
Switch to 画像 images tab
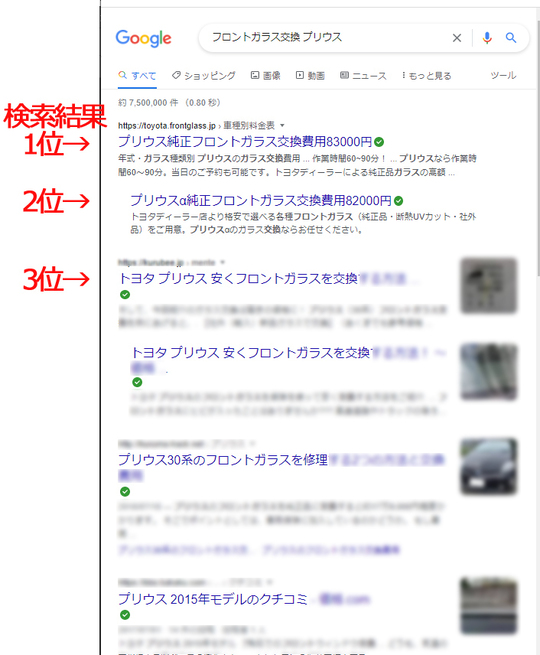click(x=266, y=76)
